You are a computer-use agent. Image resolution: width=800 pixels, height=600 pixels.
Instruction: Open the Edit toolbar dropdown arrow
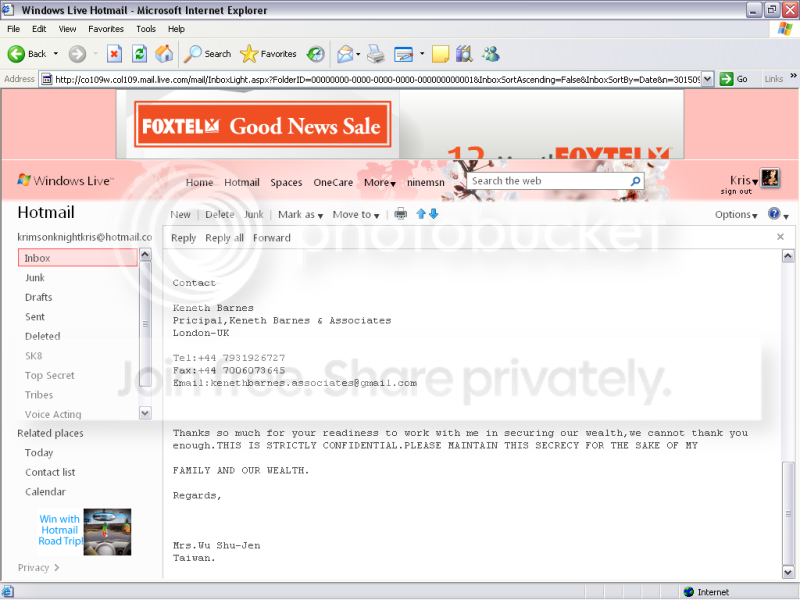pyautogui.click(x=422, y=54)
